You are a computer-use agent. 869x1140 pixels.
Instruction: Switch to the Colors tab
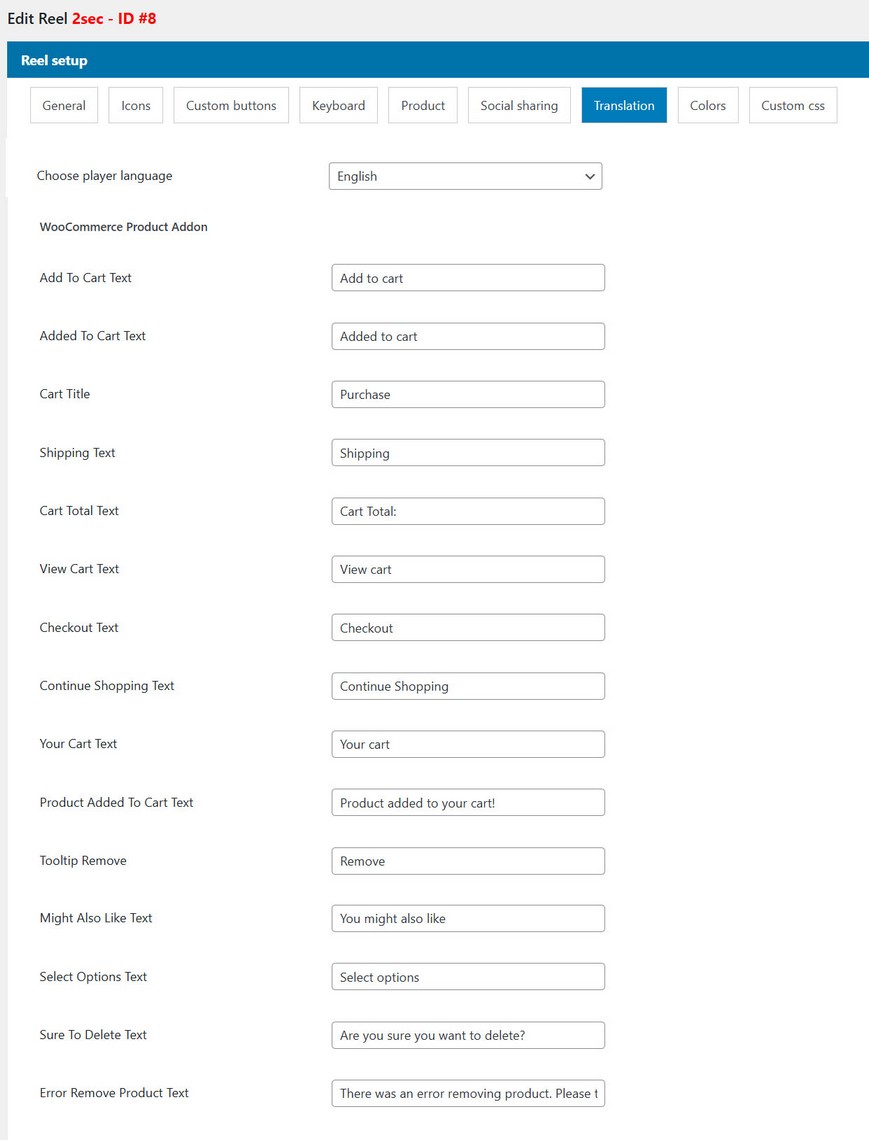tap(708, 105)
